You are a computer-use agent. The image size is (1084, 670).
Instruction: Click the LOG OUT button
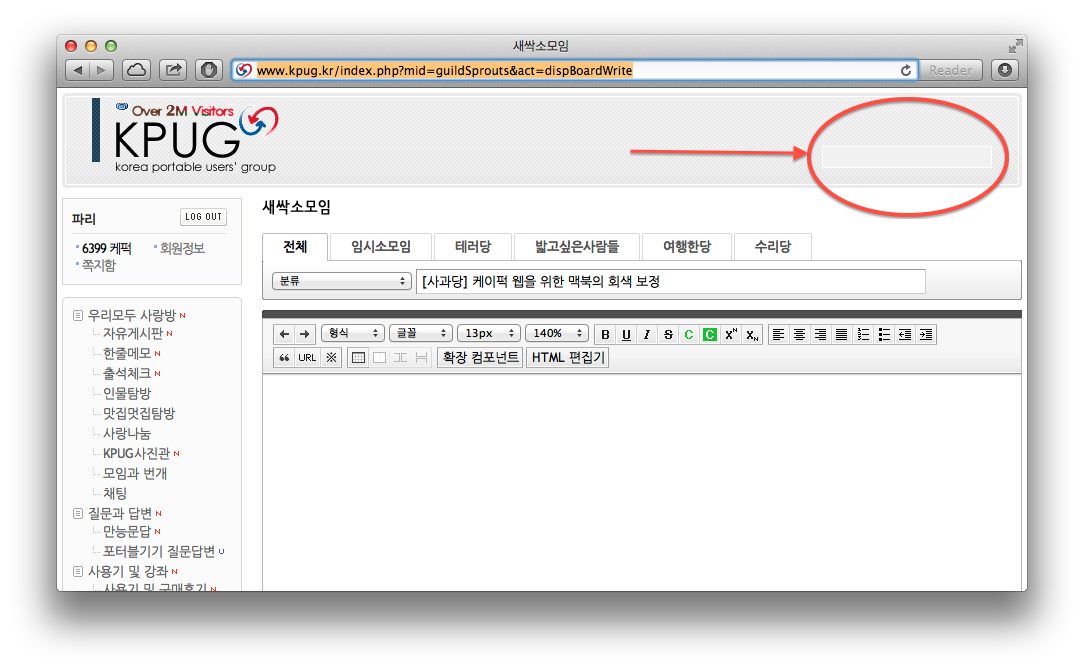click(203, 217)
